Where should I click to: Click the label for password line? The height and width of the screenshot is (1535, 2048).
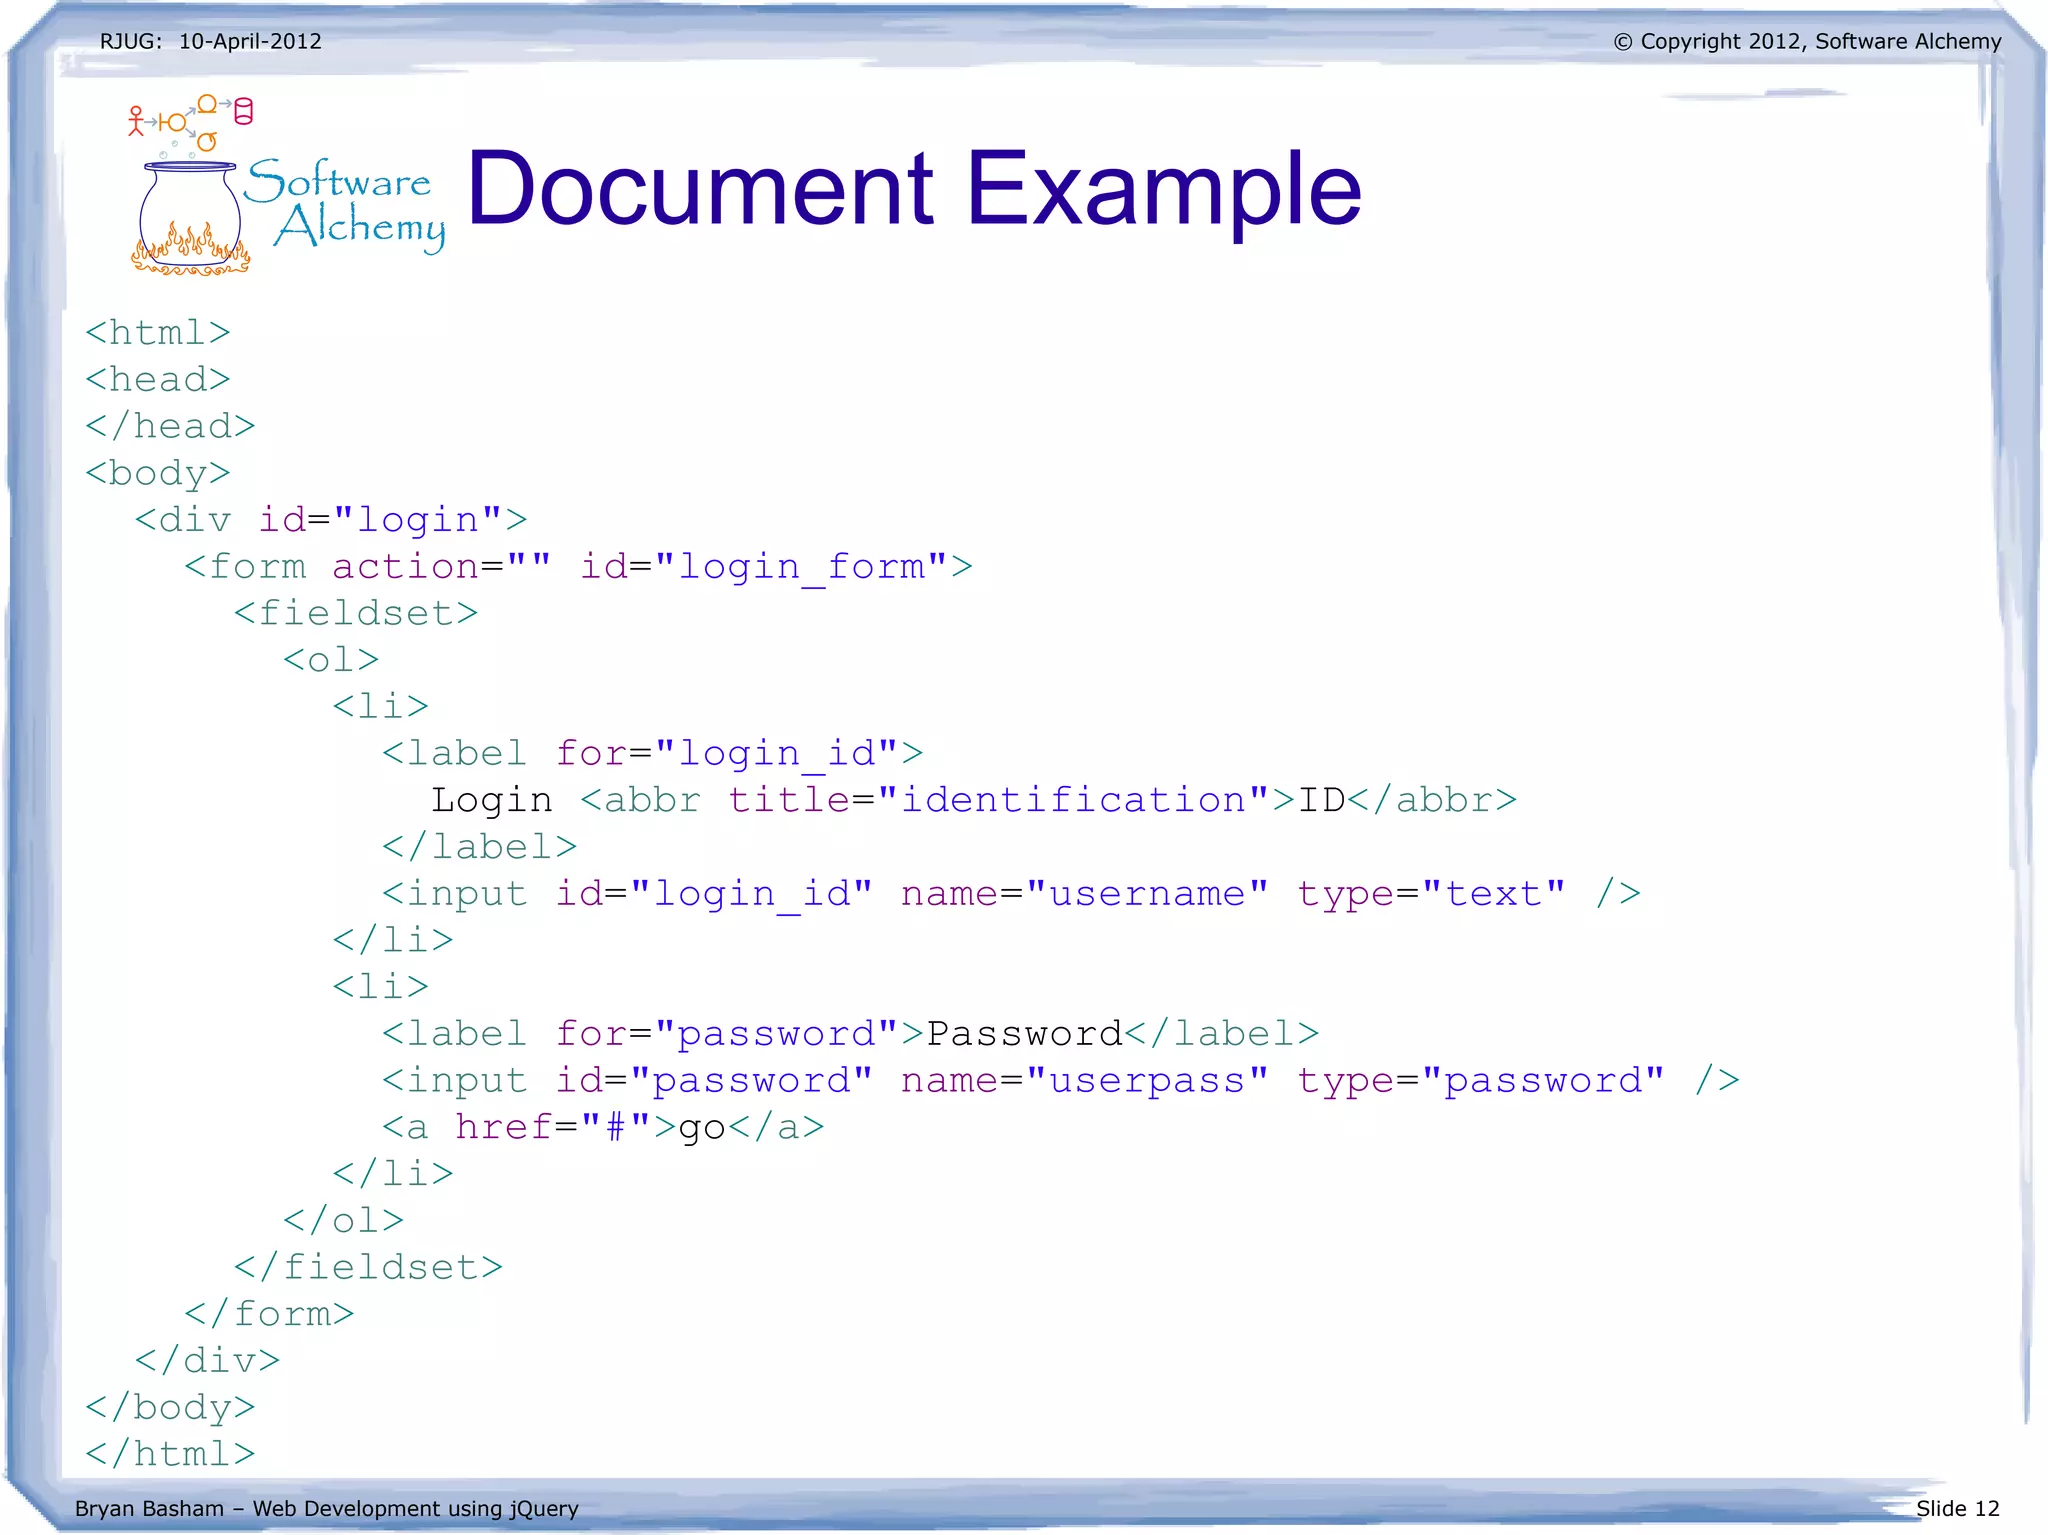tap(850, 1034)
